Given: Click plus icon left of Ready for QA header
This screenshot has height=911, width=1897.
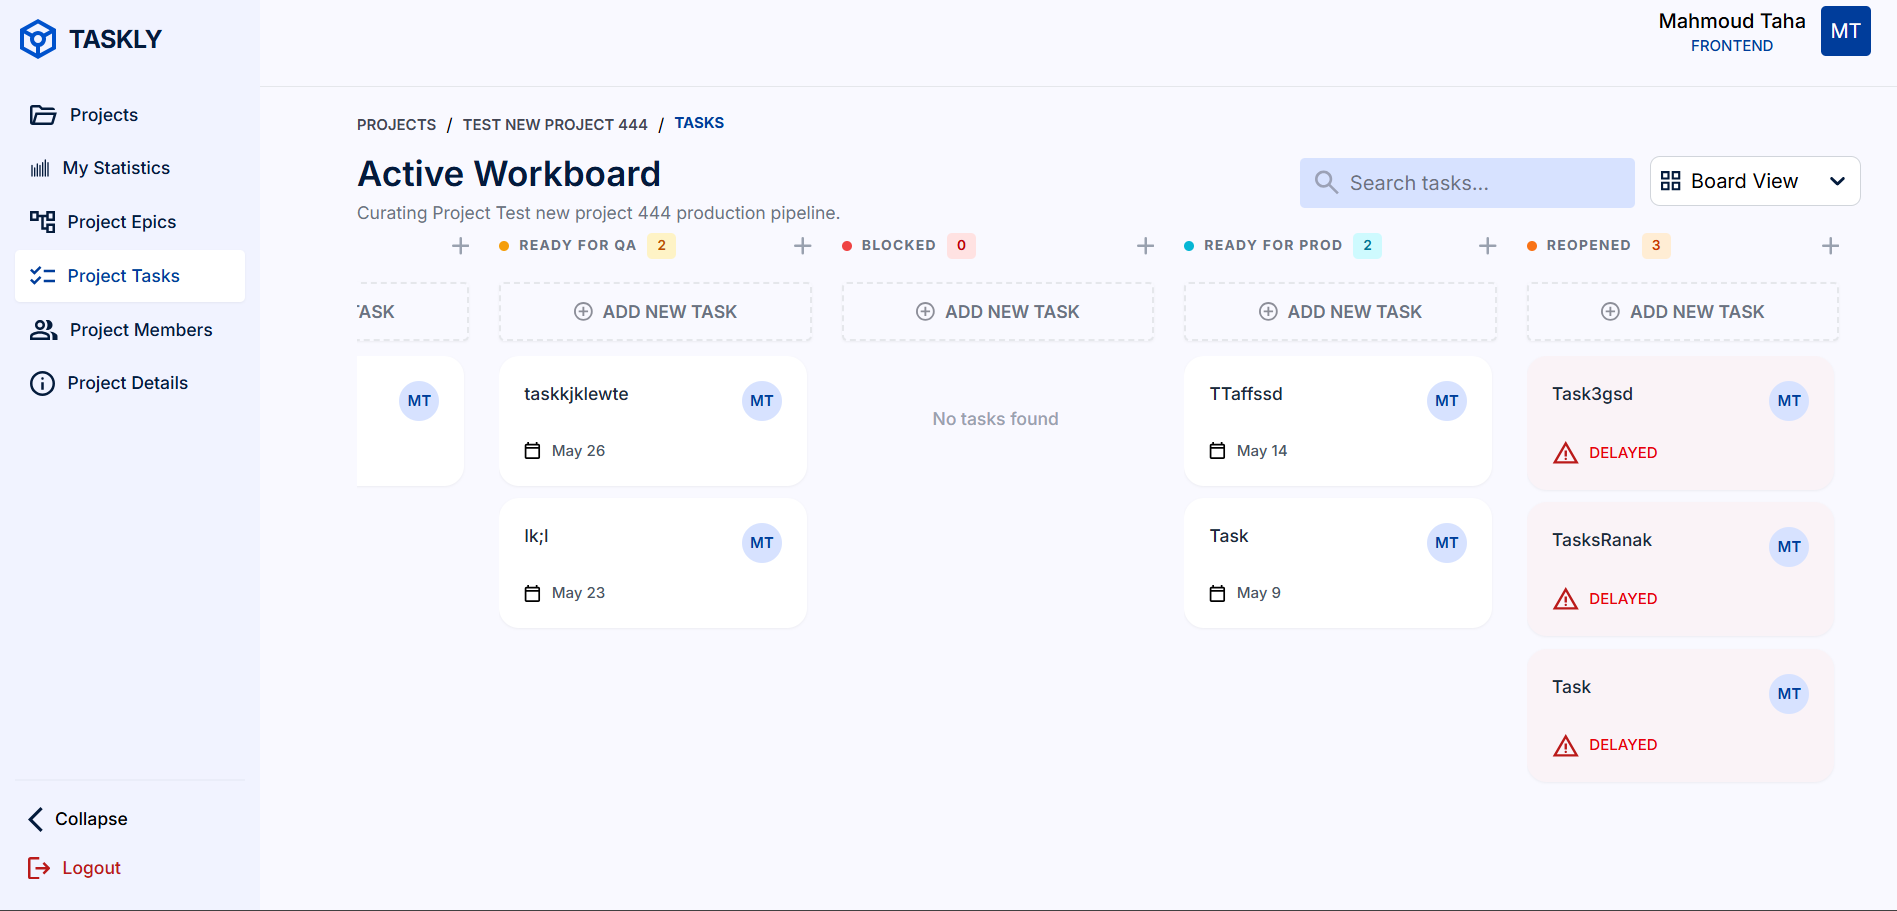Looking at the screenshot, I should pos(460,246).
